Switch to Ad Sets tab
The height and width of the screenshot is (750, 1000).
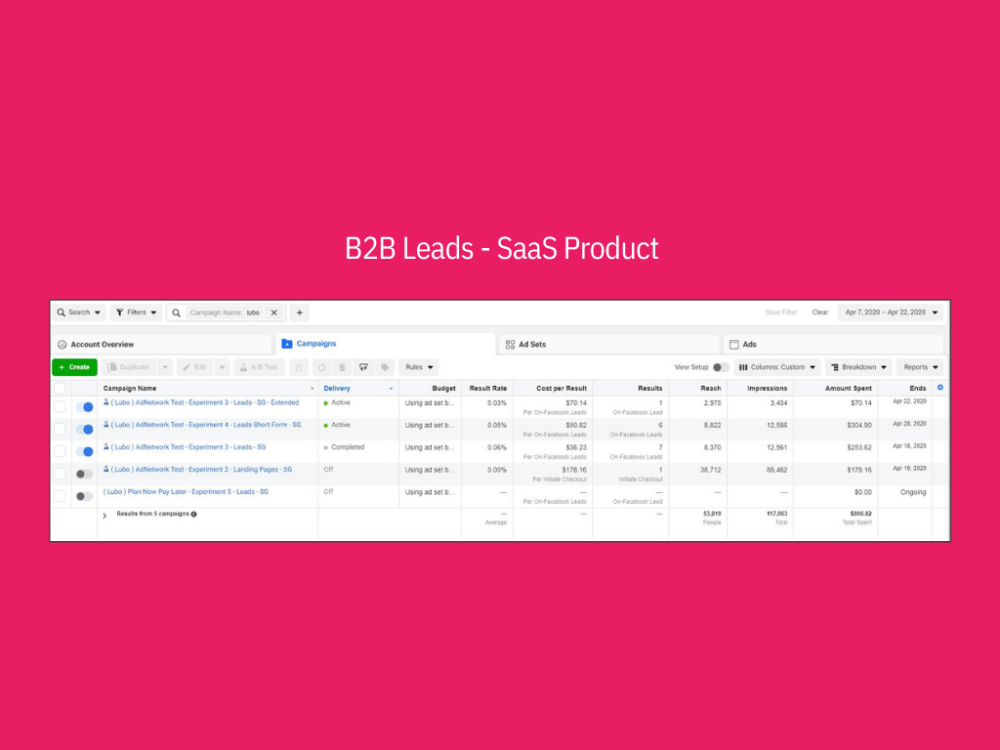609,344
